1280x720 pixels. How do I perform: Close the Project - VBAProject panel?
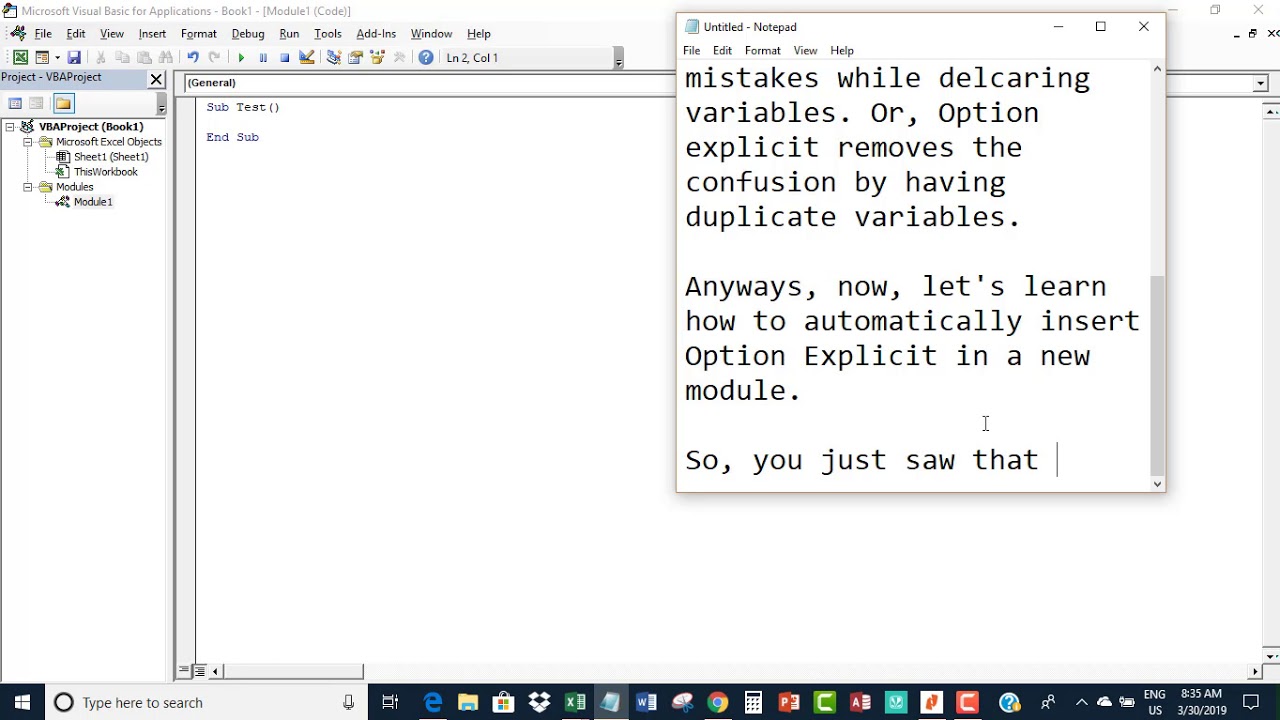coord(156,78)
